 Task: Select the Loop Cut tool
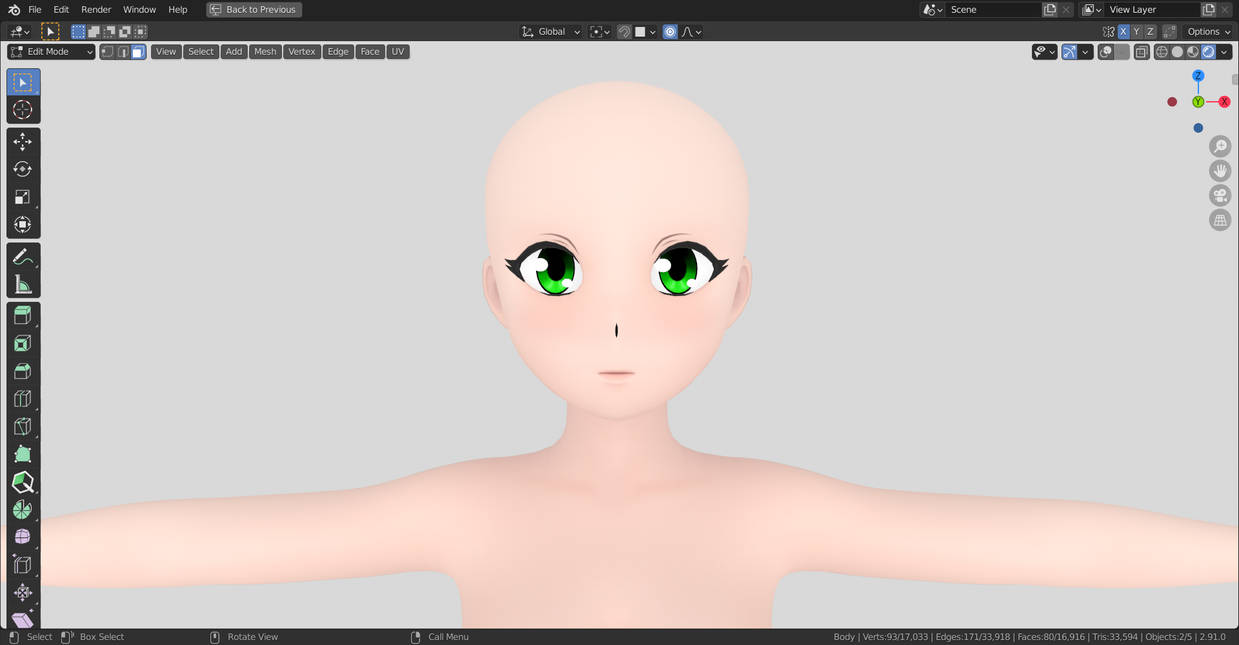(23, 399)
